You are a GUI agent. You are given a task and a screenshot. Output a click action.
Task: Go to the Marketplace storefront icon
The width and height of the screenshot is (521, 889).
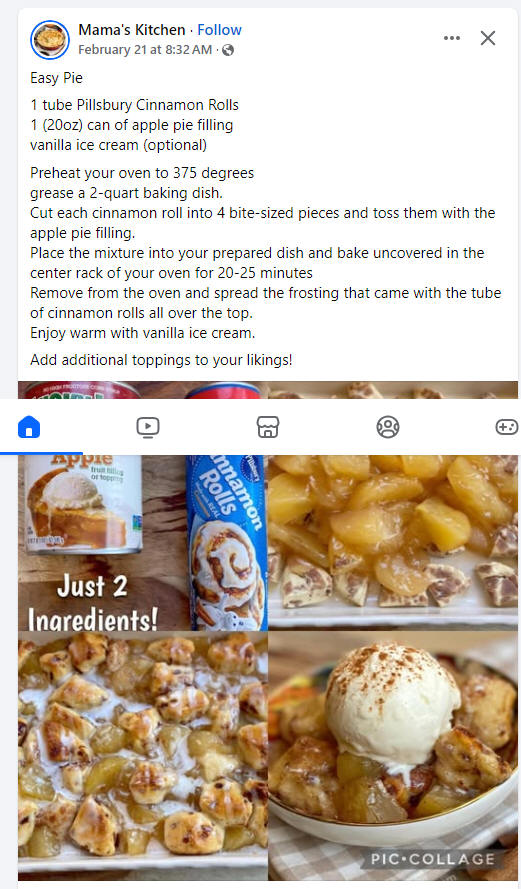click(x=268, y=427)
